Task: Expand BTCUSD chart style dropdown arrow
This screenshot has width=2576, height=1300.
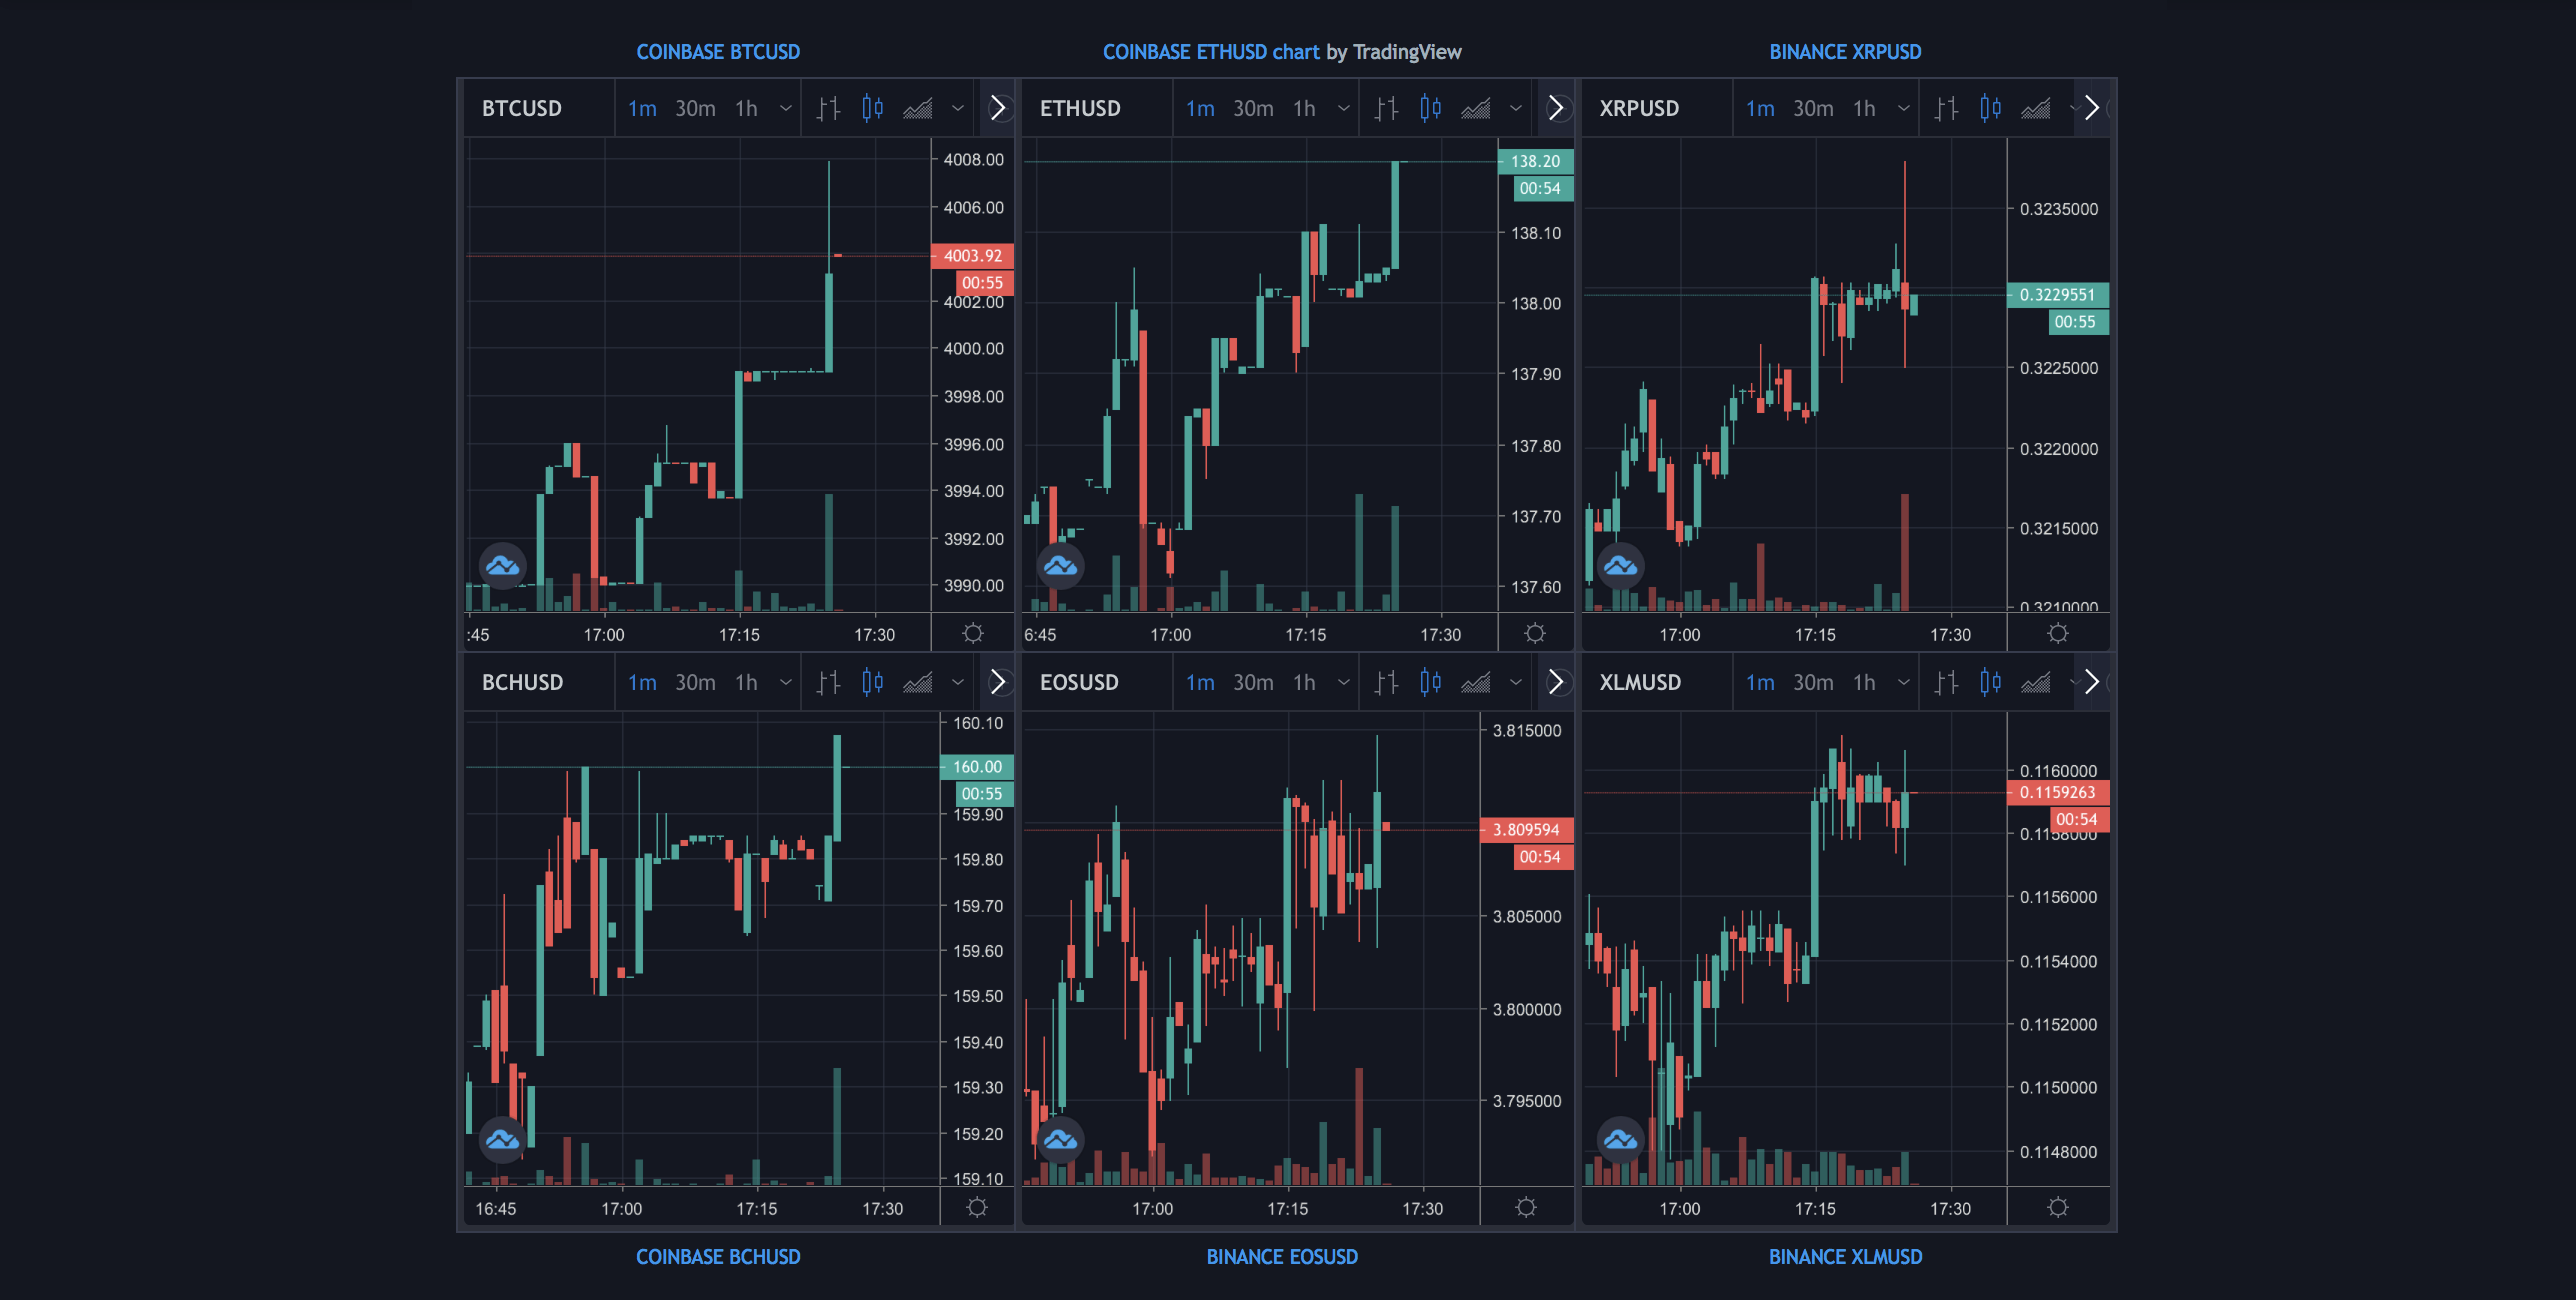Action: click(x=958, y=108)
